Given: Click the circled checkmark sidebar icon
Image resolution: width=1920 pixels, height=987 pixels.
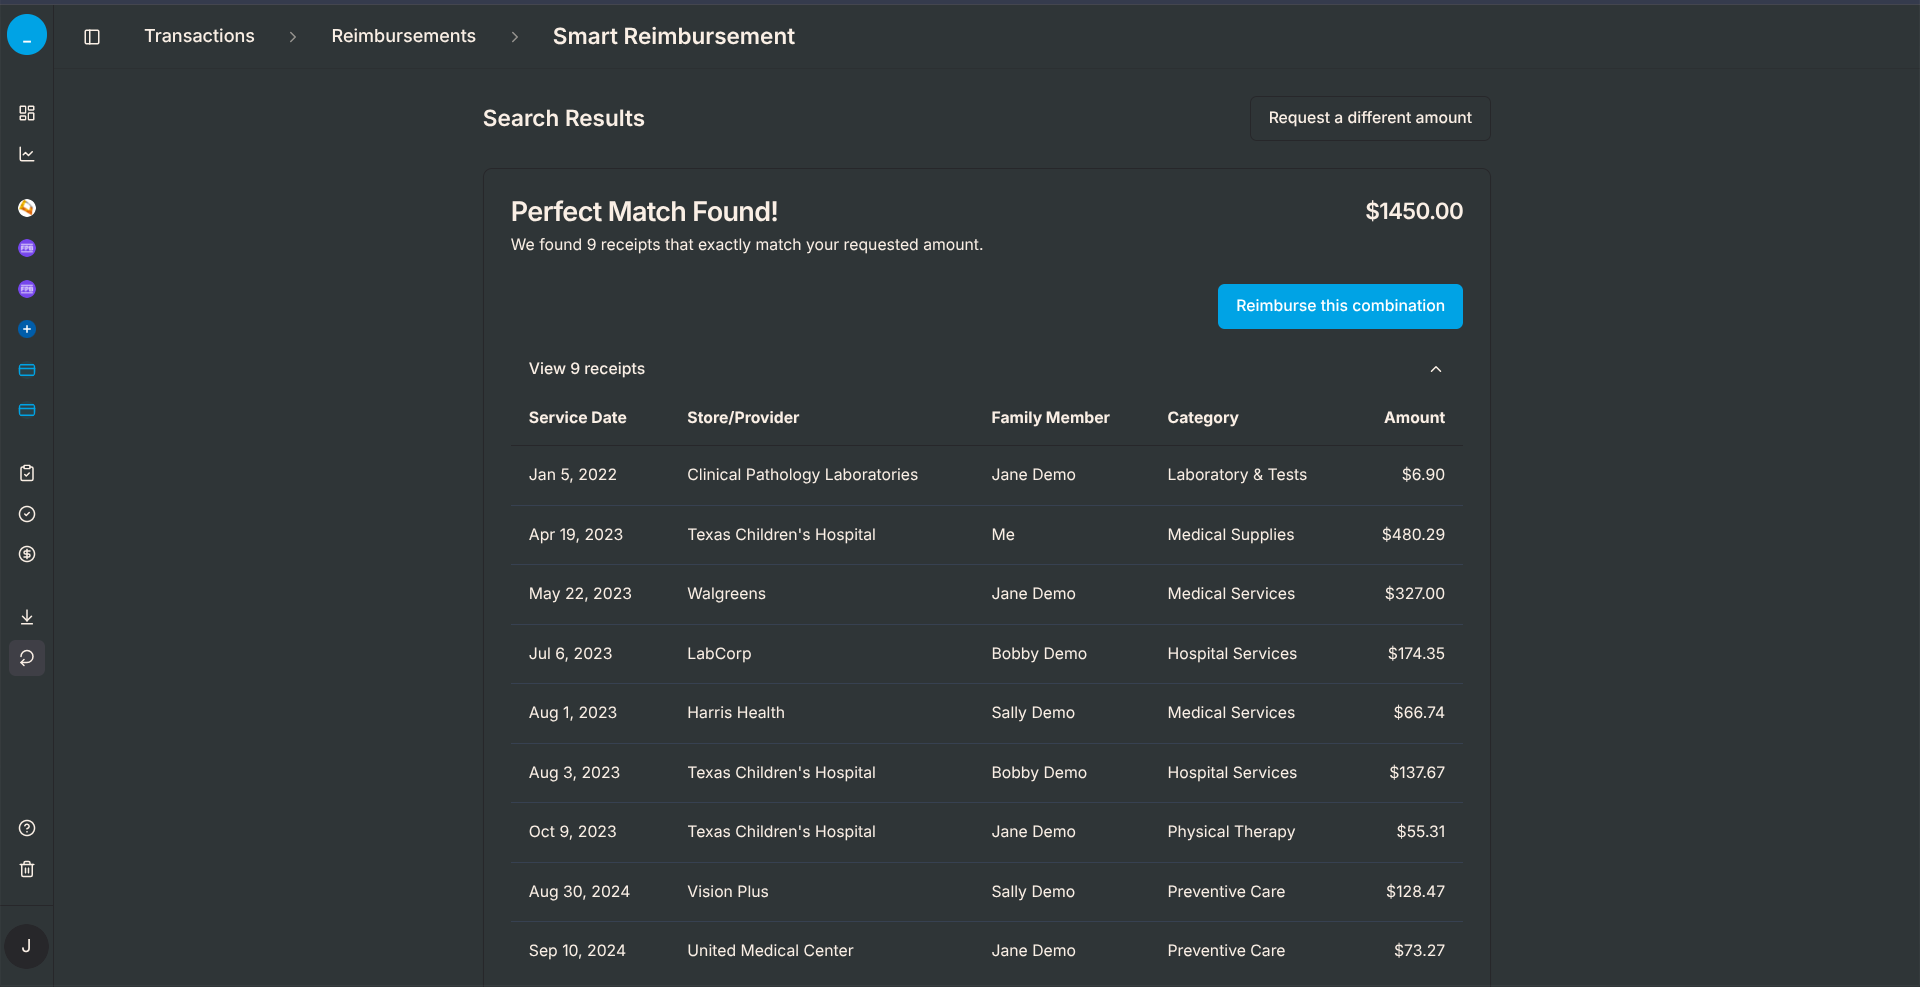Looking at the screenshot, I should pyautogui.click(x=27, y=514).
